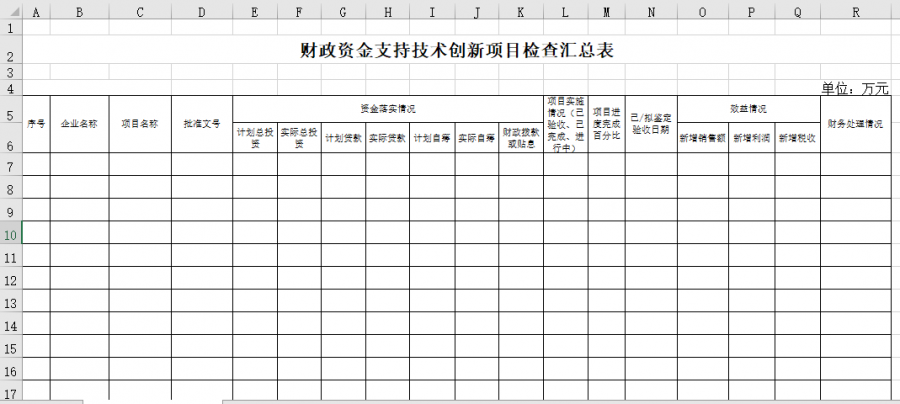
Task: Click the 已/拟鉴定验收日期 header cell
Action: click(651, 124)
